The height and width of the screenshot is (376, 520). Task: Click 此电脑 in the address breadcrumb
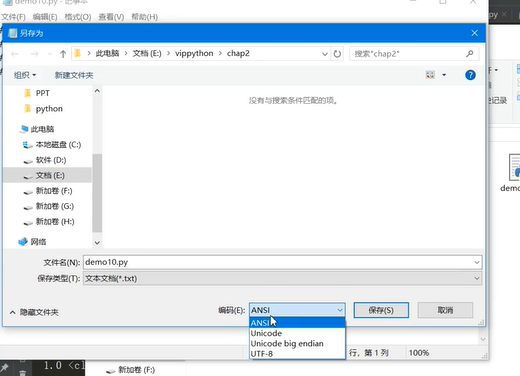tap(107, 54)
